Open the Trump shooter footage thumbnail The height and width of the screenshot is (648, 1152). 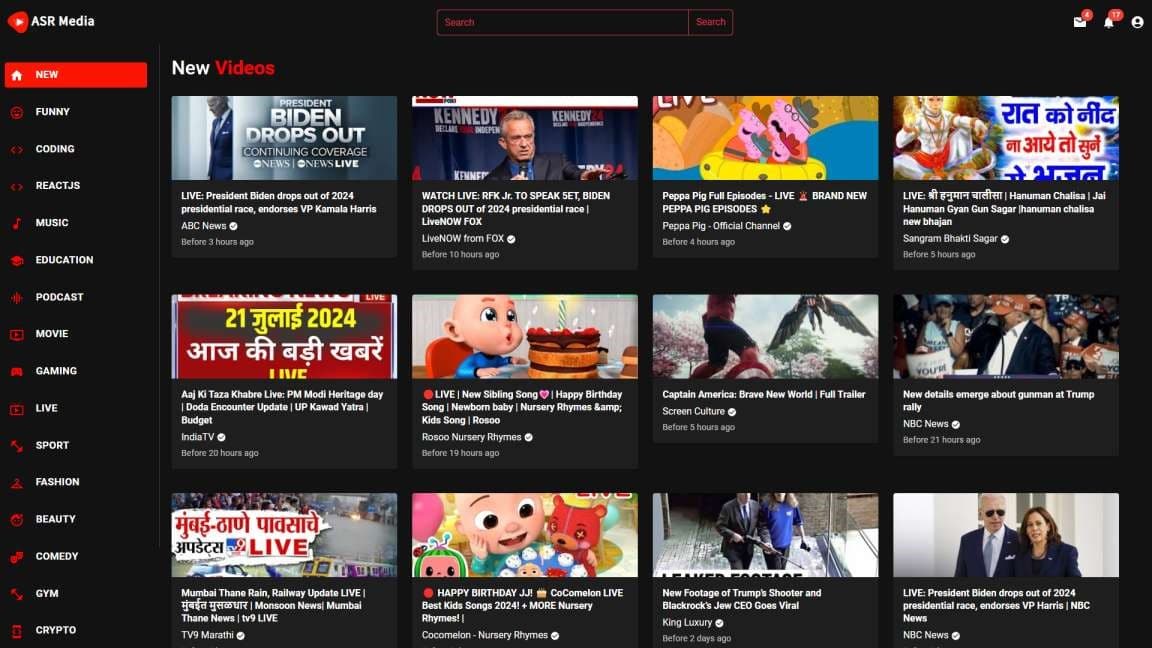pyautogui.click(x=765, y=535)
